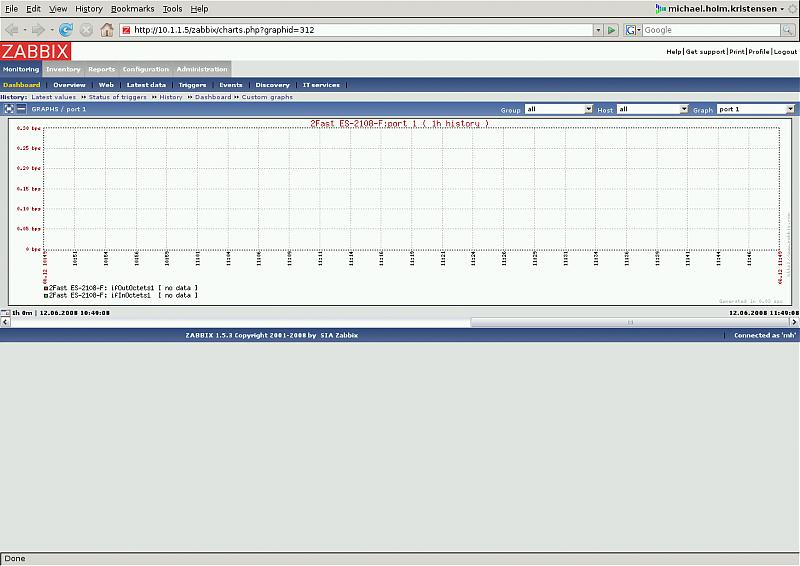Open the search engine selector dropdown
Image resolution: width=800 pixels, height=566 pixels.
pyautogui.click(x=638, y=30)
